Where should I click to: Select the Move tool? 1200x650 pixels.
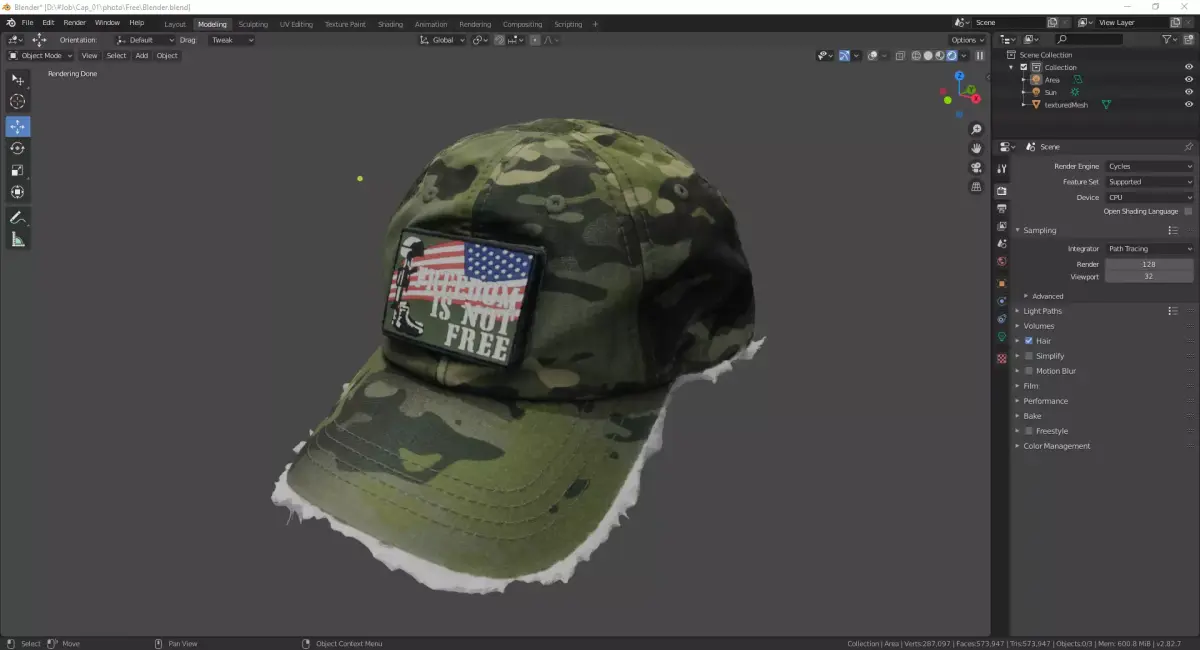(18, 126)
